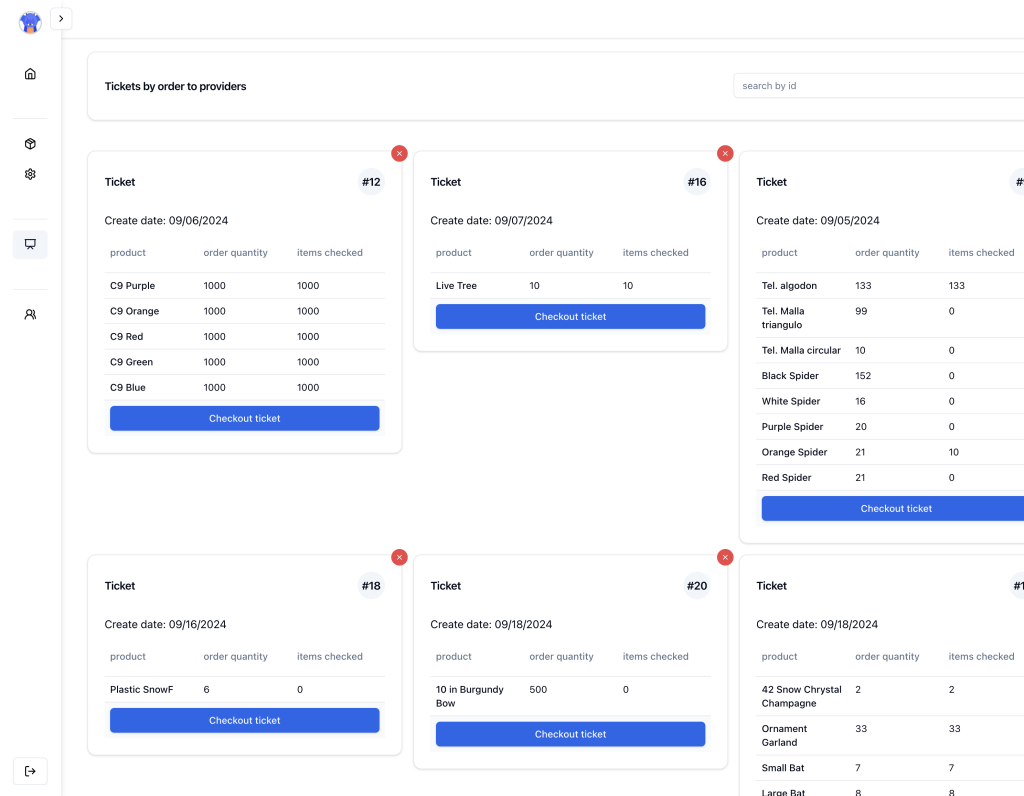Image resolution: width=1024 pixels, height=796 pixels.
Task: Click Create date 09/05/2024 text
Action: coord(818,221)
